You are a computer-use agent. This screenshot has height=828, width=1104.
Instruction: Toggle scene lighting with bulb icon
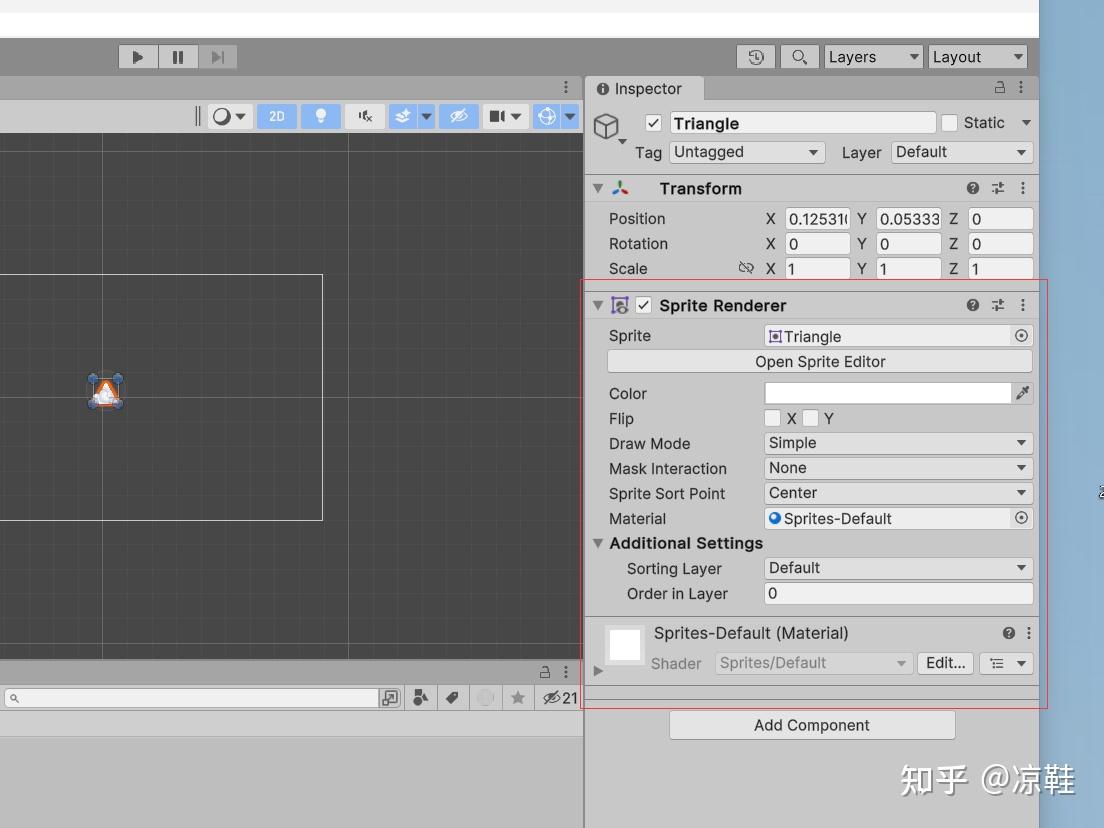(x=320, y=115)
